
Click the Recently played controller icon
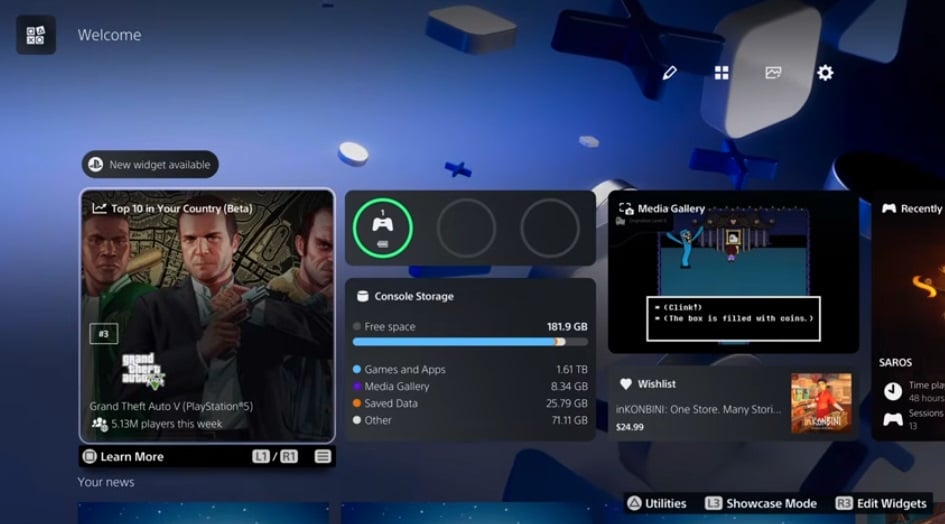click(x=889, y=209)
